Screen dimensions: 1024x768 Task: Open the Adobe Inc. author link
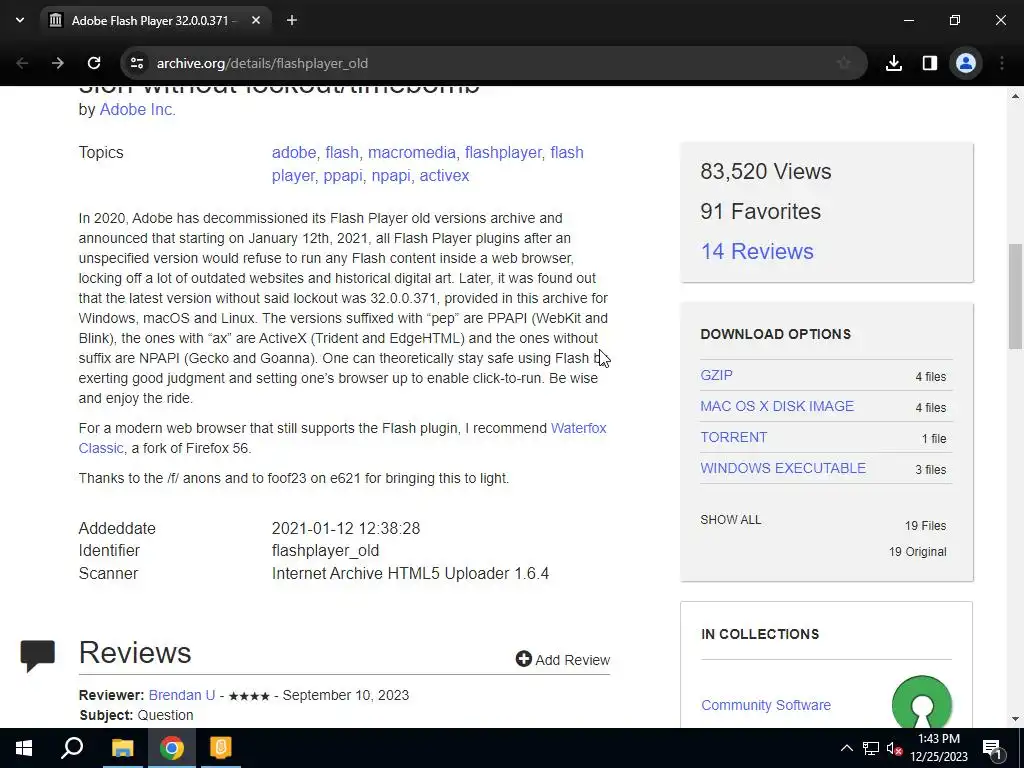[x=138, y=110]
